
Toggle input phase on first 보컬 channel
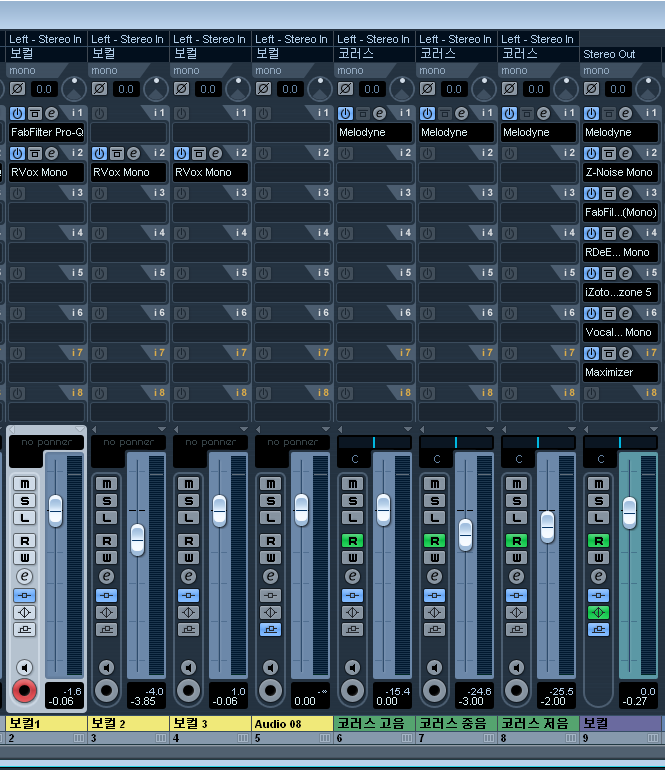coord(17,89)
